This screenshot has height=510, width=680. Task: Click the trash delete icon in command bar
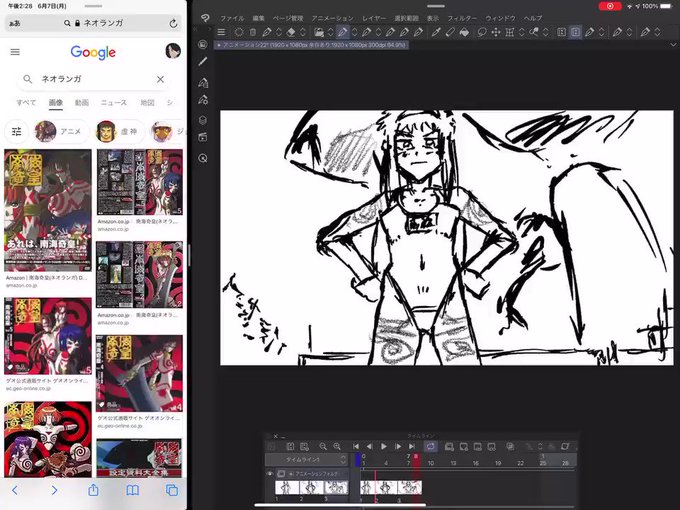click(x=253, y=32)
